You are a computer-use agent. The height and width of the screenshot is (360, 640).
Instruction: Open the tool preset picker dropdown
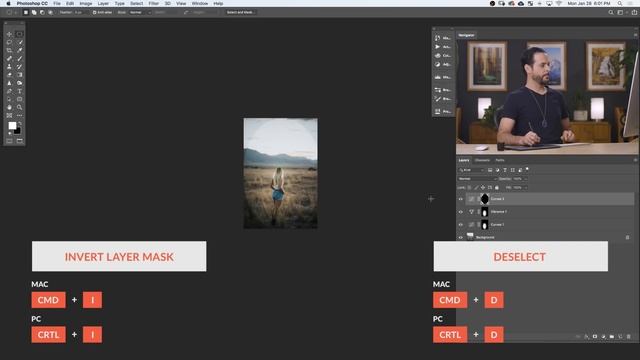16,13
